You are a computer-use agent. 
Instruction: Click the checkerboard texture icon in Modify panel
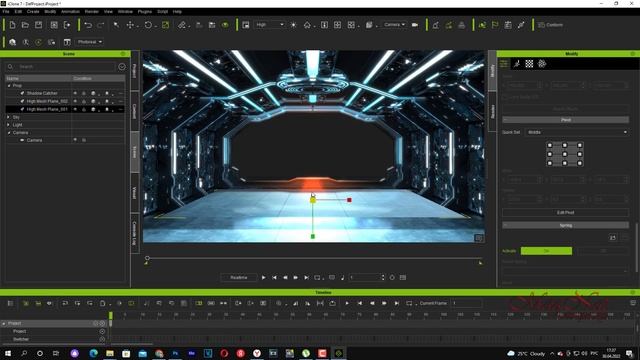tap(529, 64)
